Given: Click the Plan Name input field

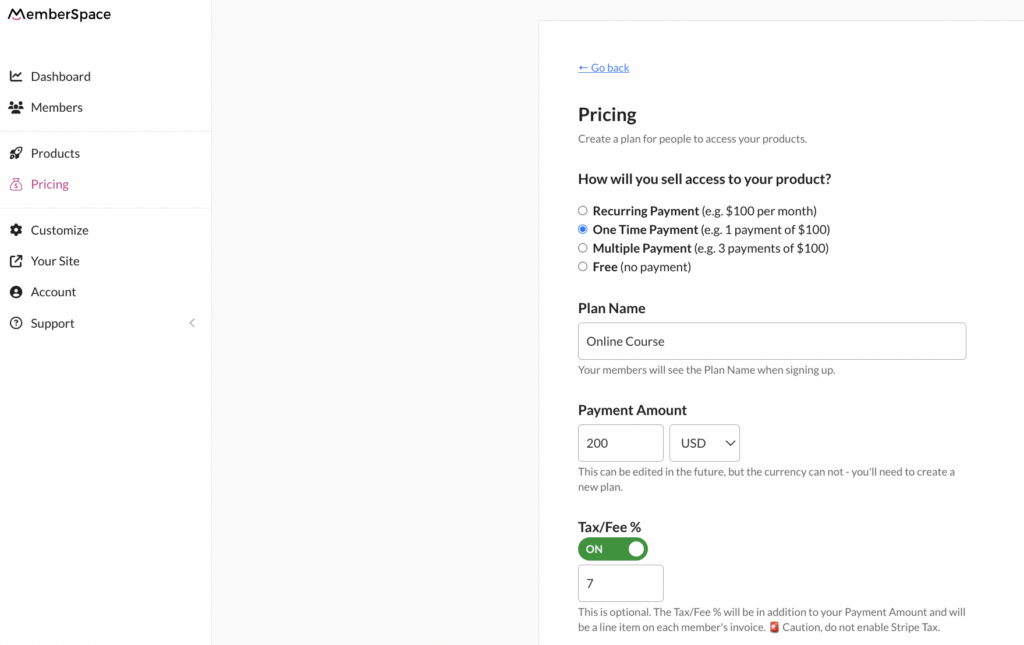Looking at the screenshot, I should click(x=771, y=341).
